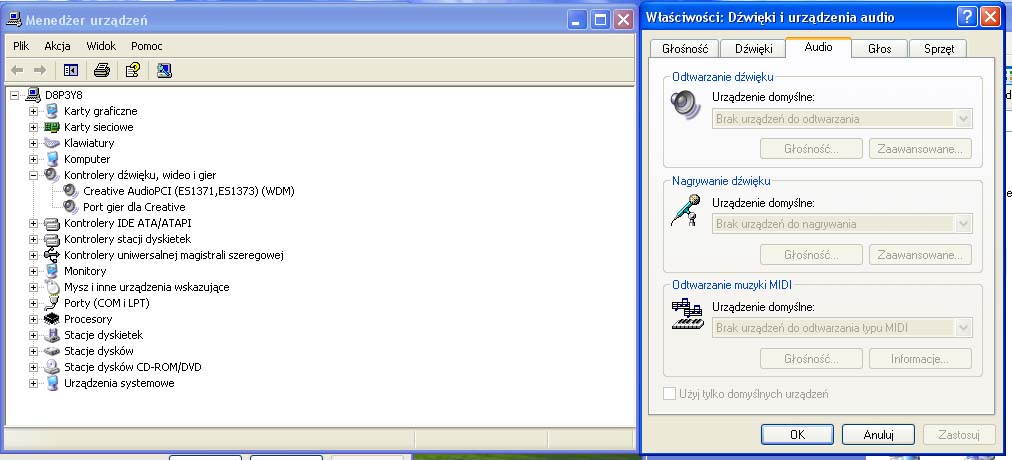Screen dimensions: 1012x460
Task: Click the MIDI keyboard icon
Action: (x=686, y=315)
